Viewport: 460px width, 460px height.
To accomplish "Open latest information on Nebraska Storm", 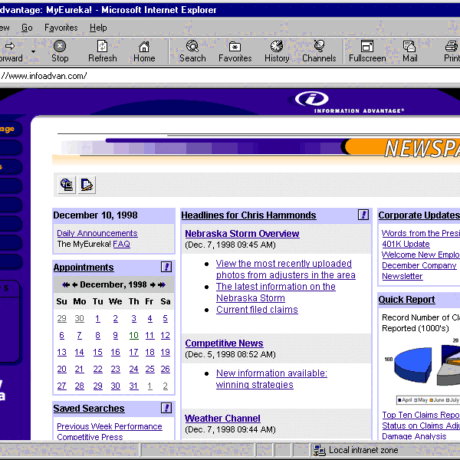I will (x=276, y=292).
